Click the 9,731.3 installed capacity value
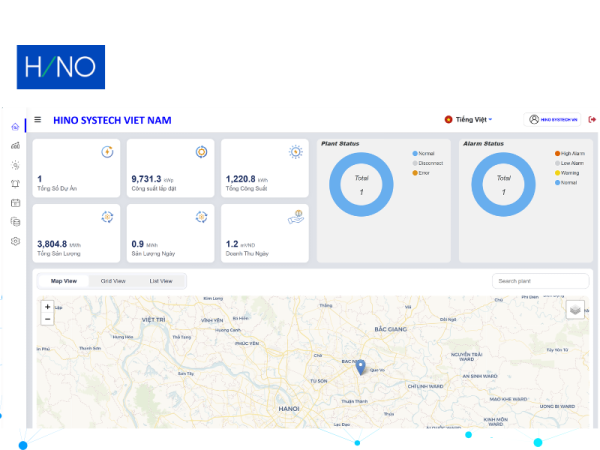The width and height of the screenshot is (600, 450). (146, 179)
